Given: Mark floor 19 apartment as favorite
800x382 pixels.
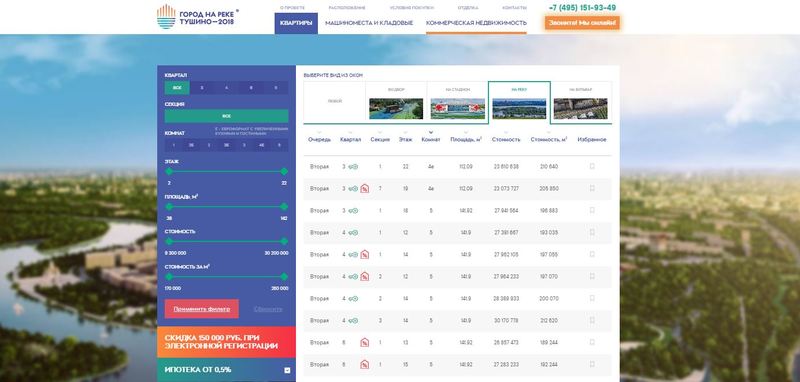Looking at the screenshot, I should tap(592, 188).
